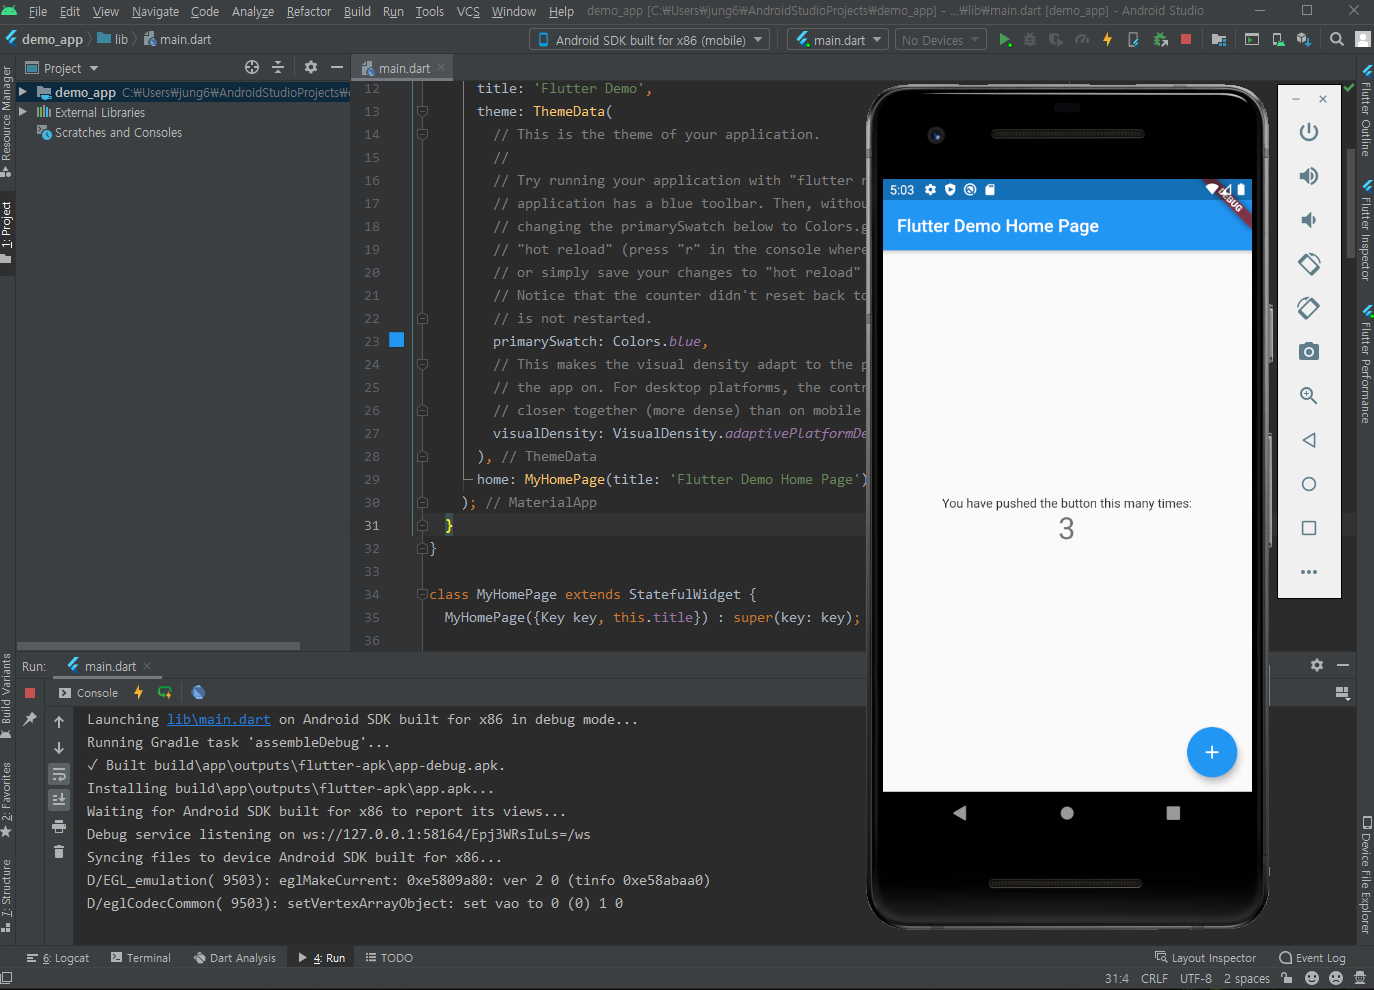Image resolution: width=1374 pixels, height=990 pixels.
Task: Run the app with the green play button
Action: point(1005,40)
